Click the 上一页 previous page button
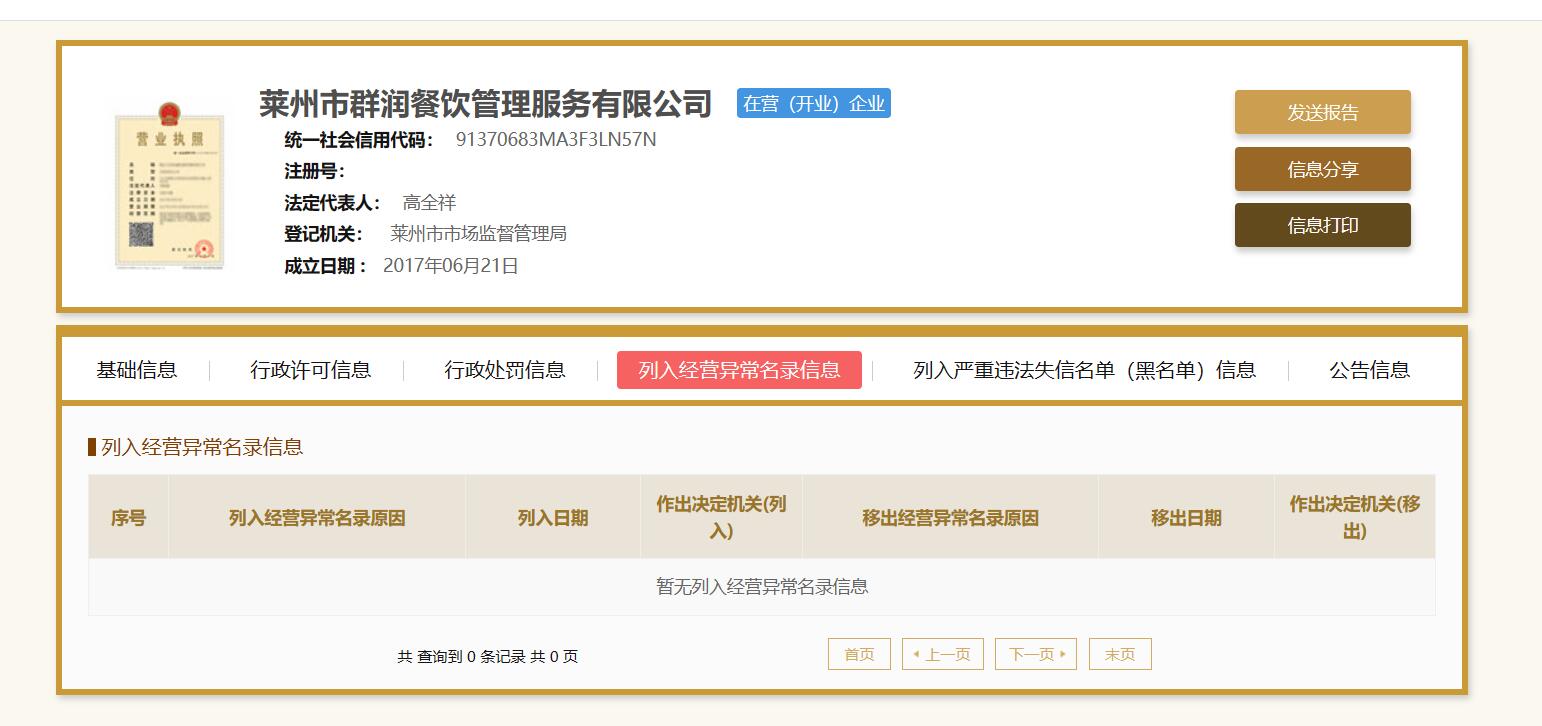 click(x=943, y=654)
